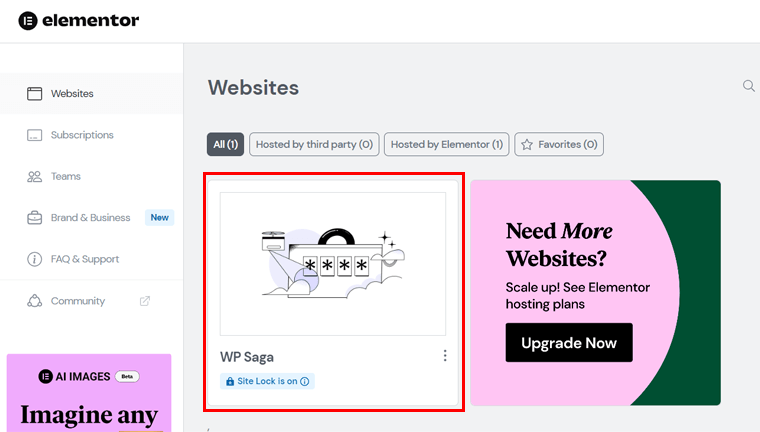Click the star icon in Favorites filter
The width and height of the screenshot is (760, 432).
pos(527,144)
